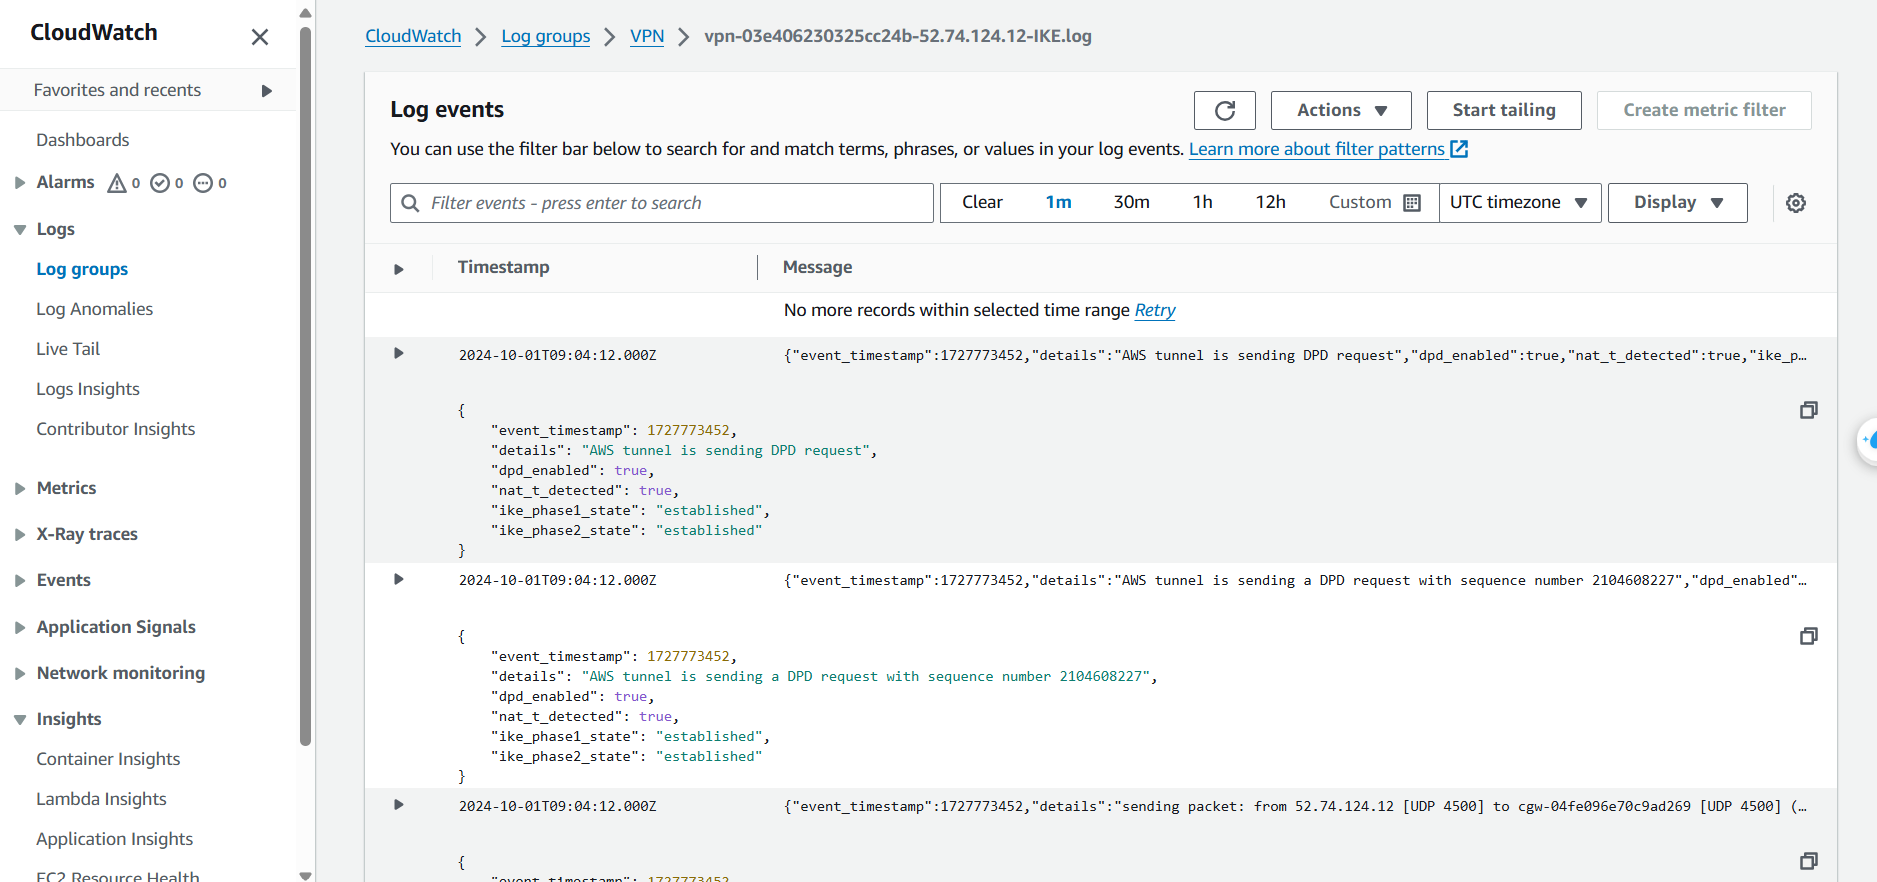Open Learn more about filter patterns link
1877x882 pixels.
tap(1317, 149)
